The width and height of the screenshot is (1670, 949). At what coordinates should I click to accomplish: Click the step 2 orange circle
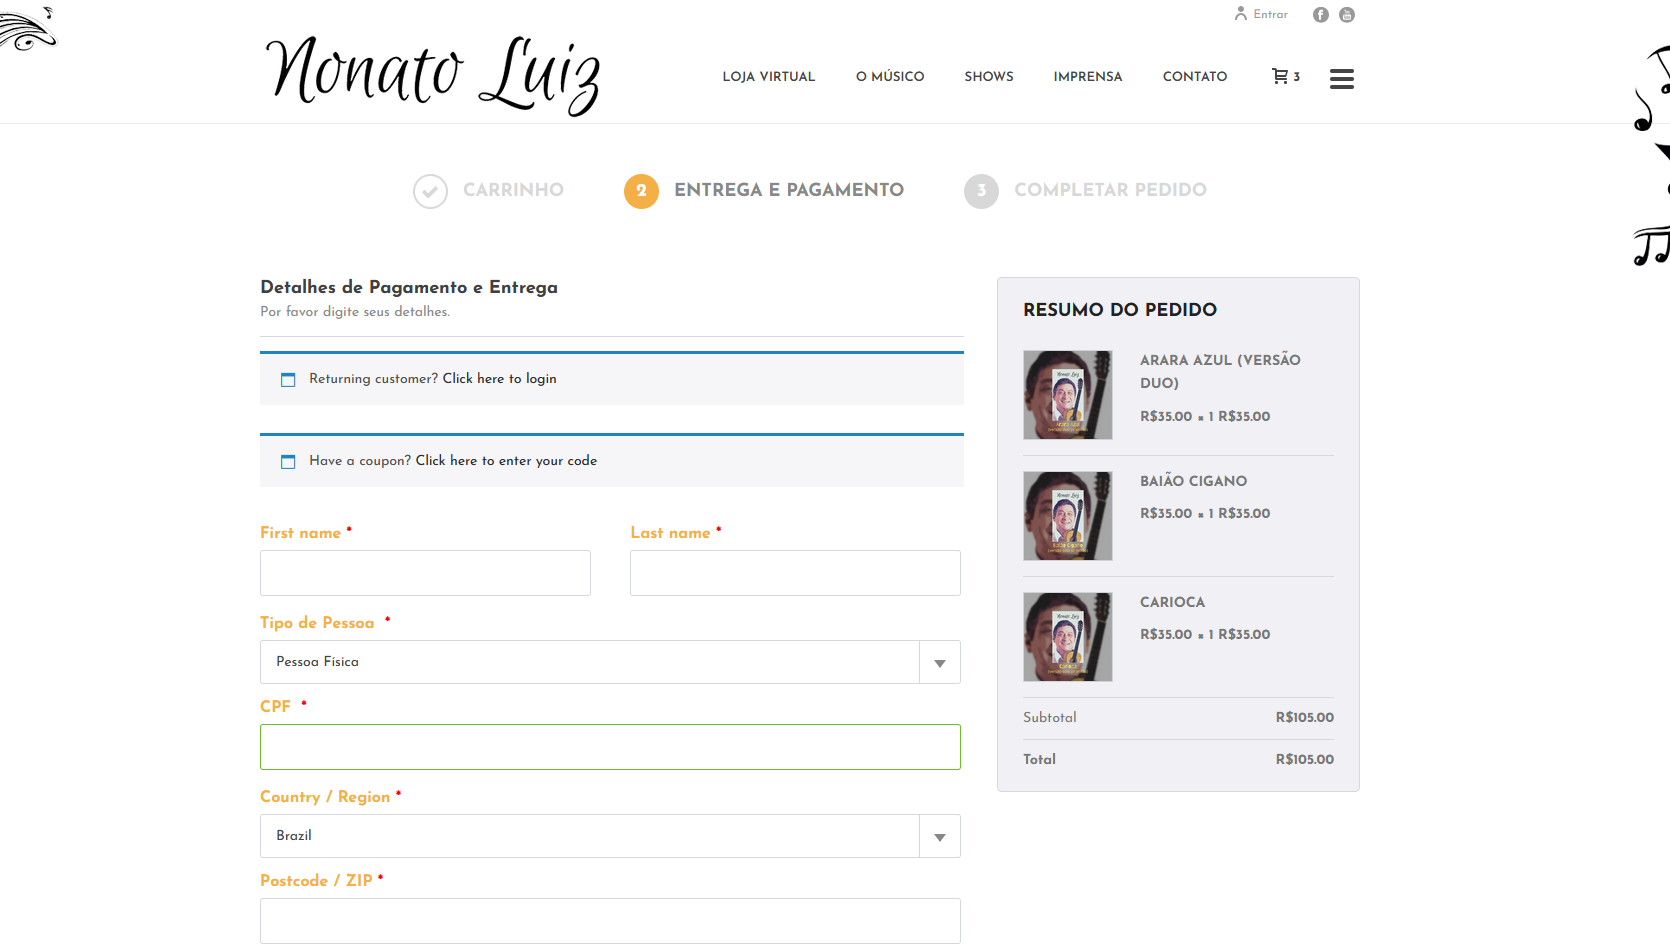pyautogui.click(x=641, y=191)
